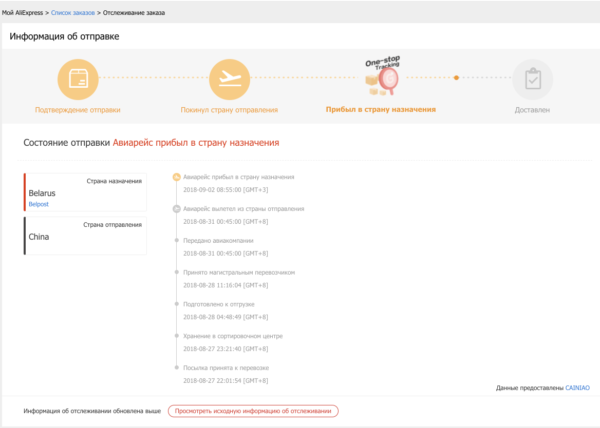Click the orange arrival marker in timeline
Screen dimensions: 600x428
tap(176, 177)
